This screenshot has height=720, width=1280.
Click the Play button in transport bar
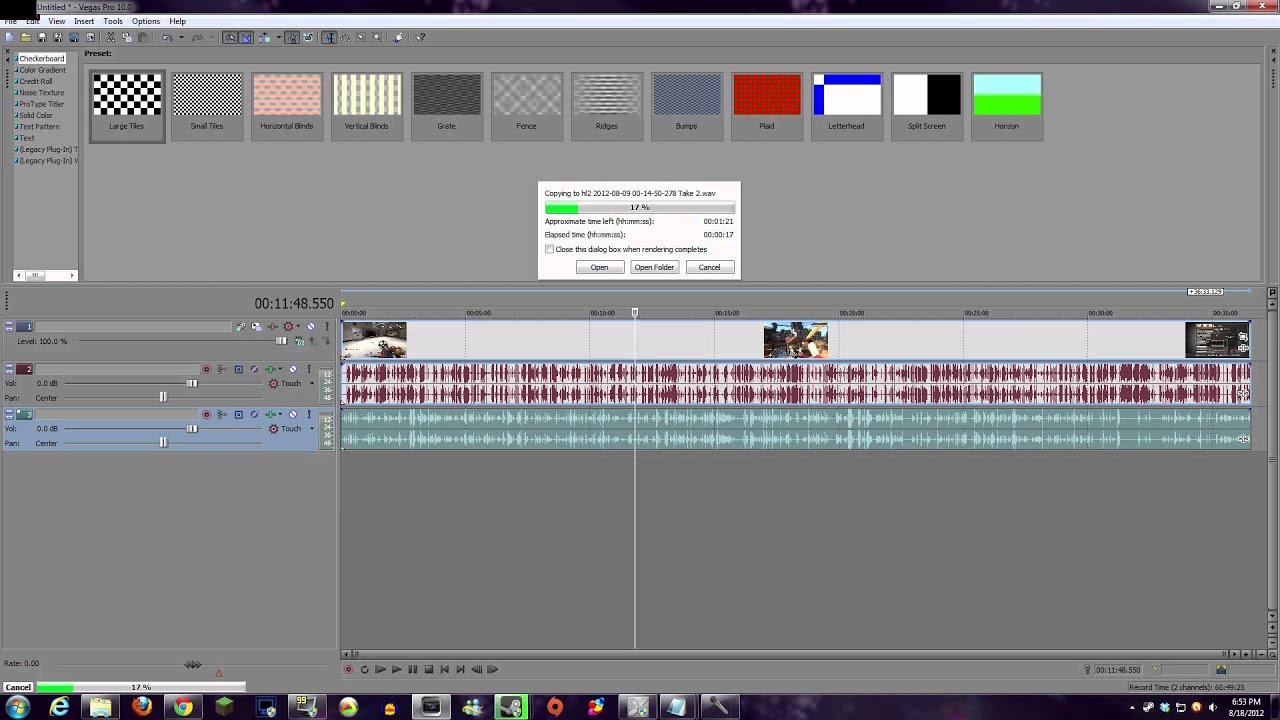pos(396,670)
